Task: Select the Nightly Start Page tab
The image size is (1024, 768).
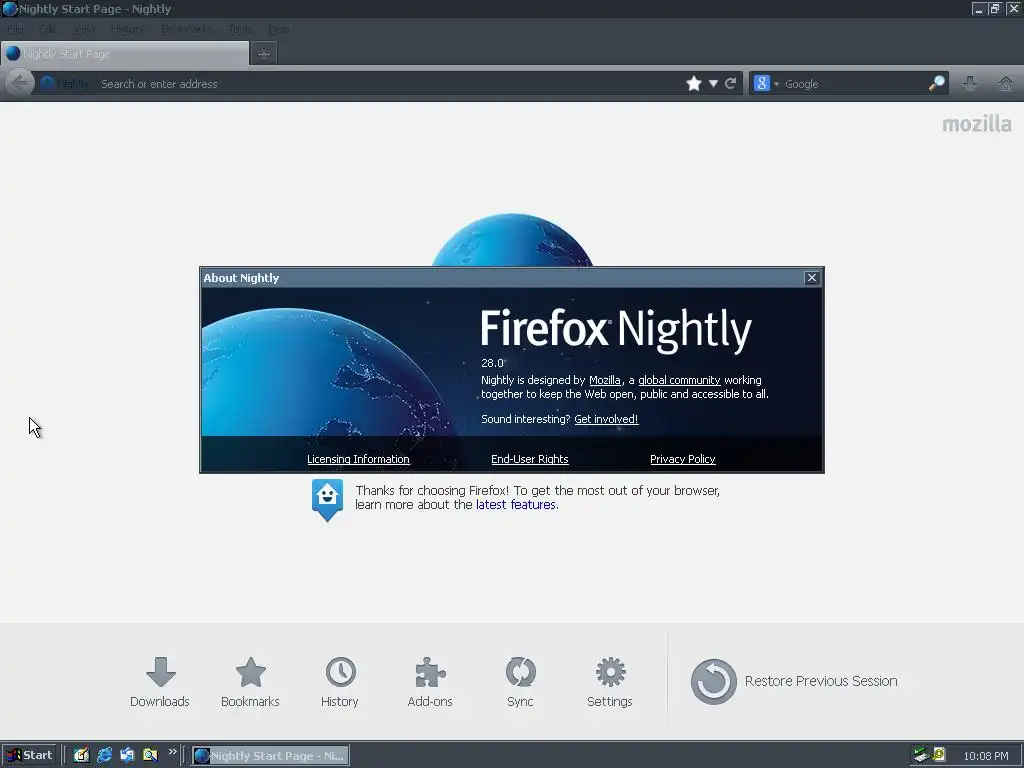Action: pos(125,54)
